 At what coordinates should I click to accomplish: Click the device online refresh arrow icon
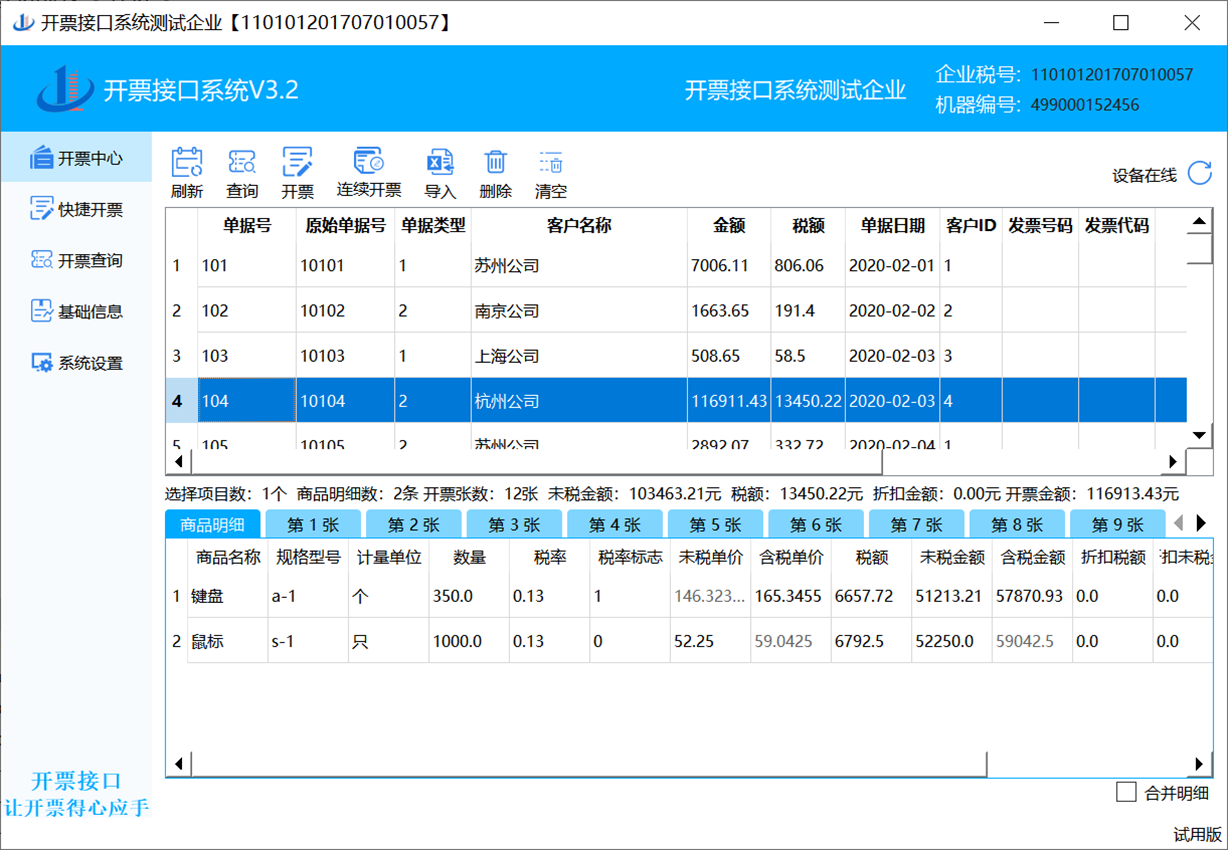coord(1199,173)
